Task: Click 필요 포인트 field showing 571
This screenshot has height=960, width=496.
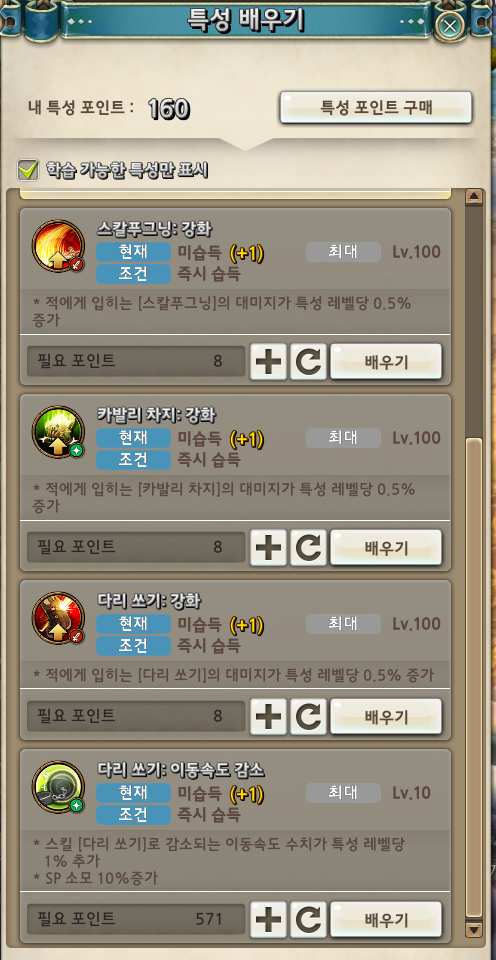Action: 136,919
